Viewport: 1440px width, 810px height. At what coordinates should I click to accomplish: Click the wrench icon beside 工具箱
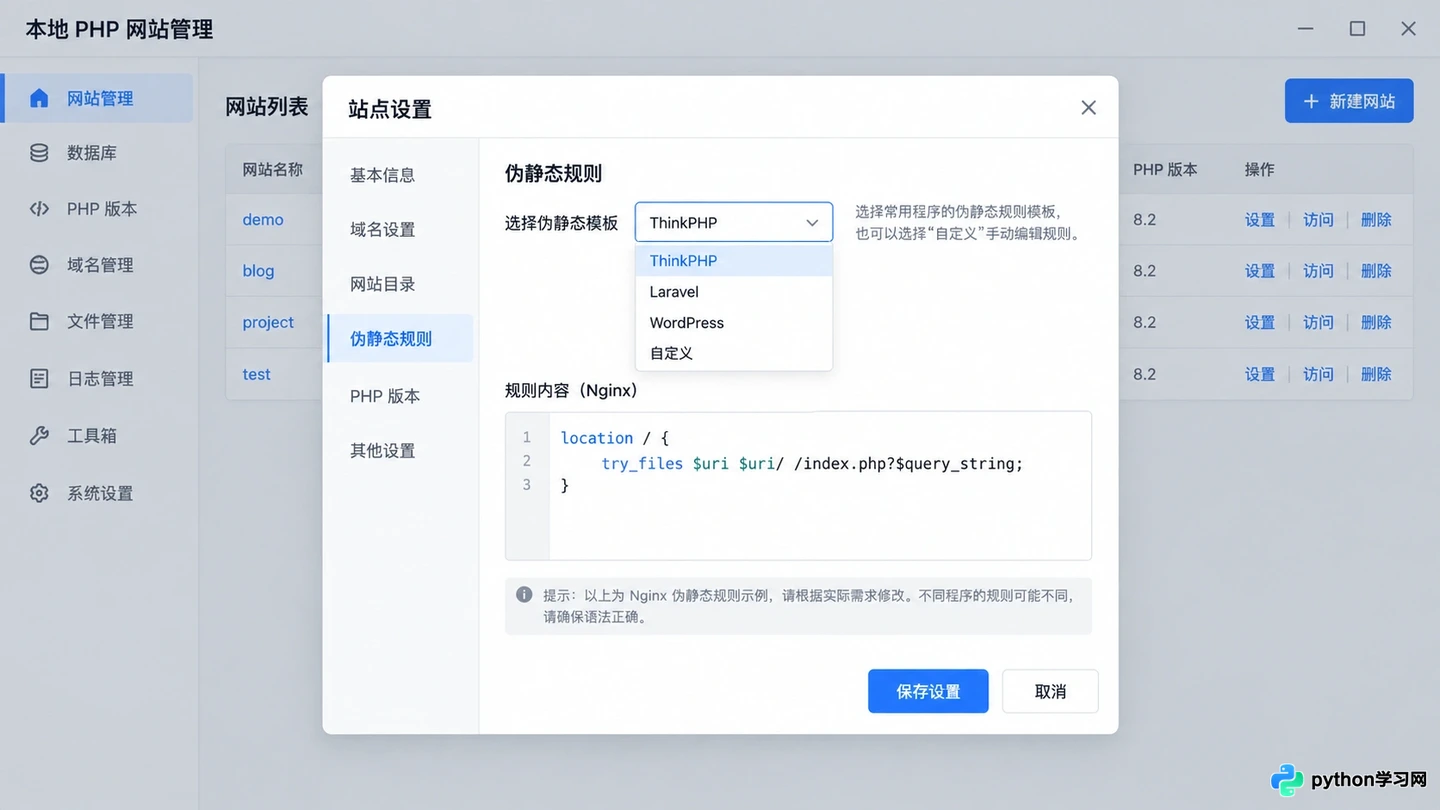tap(39, 435)
